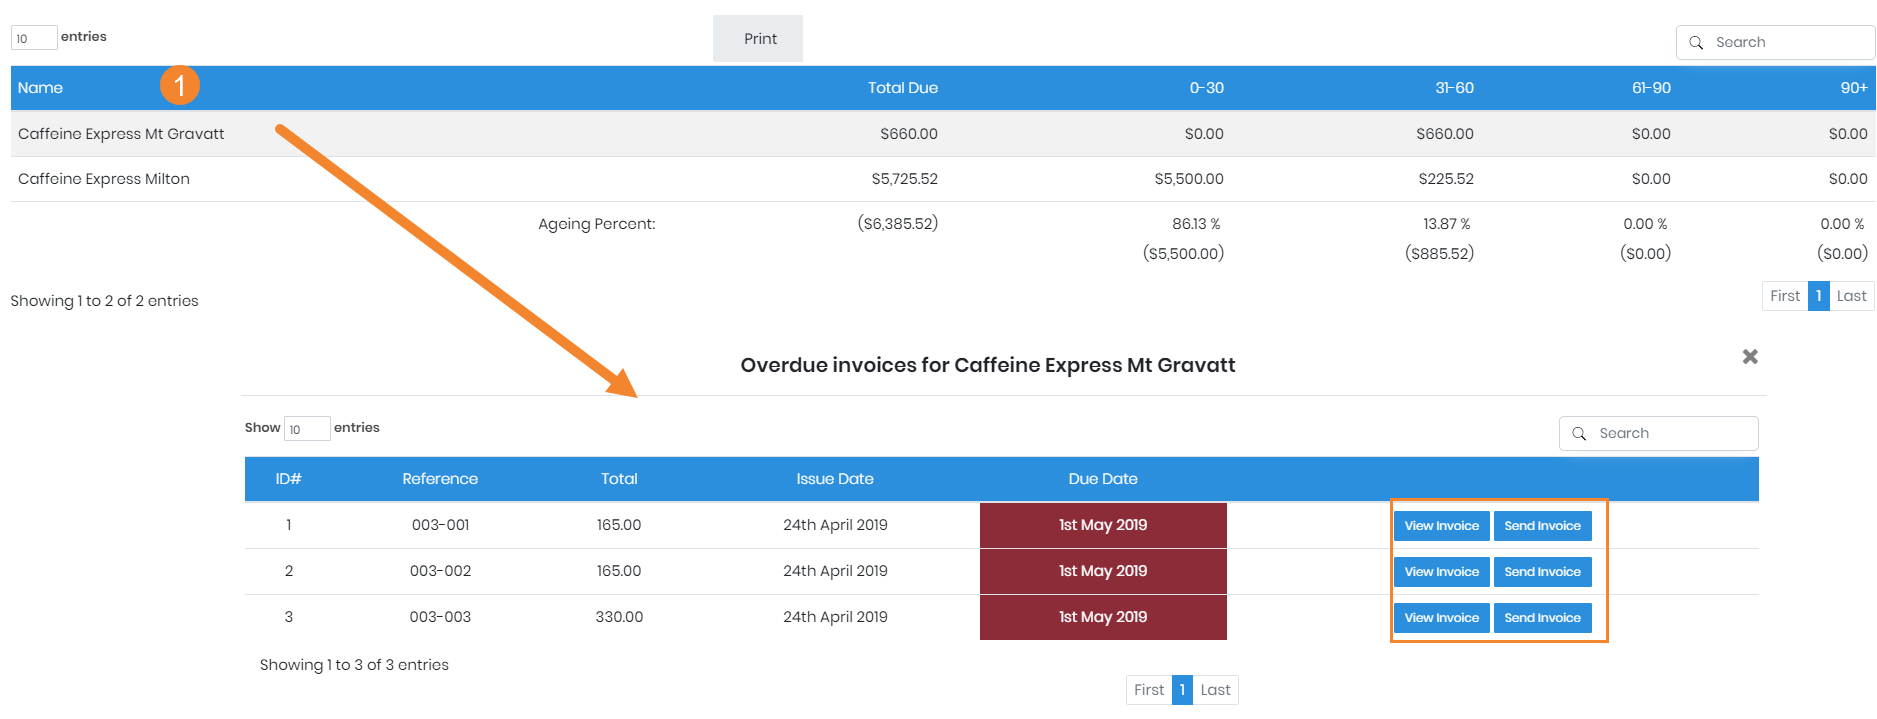Image resolution: width=1877 pixels, height=719 pixels.
Task: View invoice 003-003
Action: [1441, 618]
